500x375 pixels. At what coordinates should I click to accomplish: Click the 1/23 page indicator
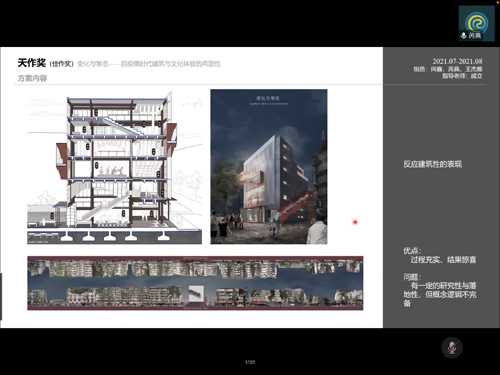pos(250,362)
